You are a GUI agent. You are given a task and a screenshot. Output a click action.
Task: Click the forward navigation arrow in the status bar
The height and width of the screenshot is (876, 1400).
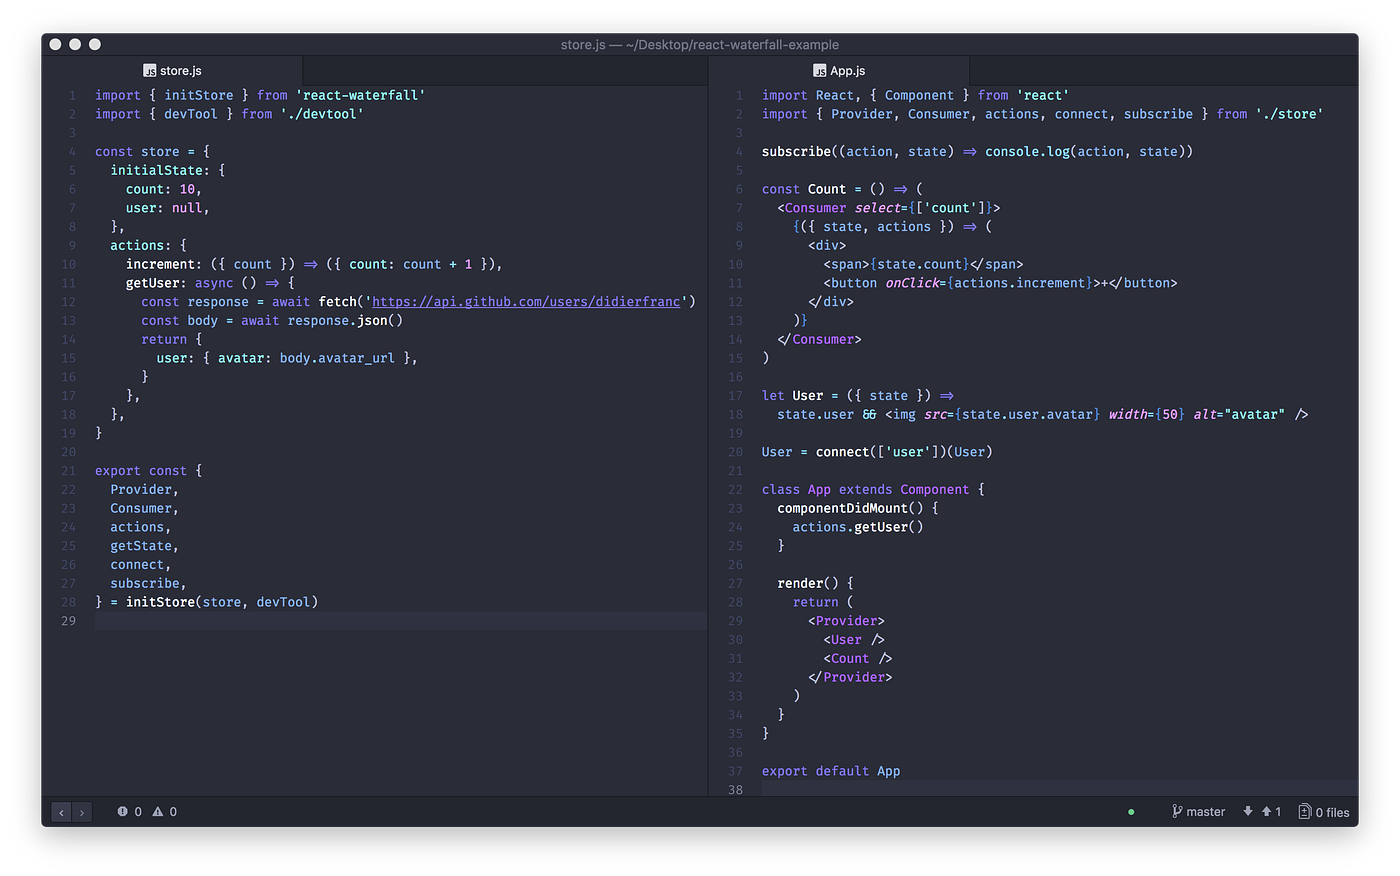coord(81,812)
